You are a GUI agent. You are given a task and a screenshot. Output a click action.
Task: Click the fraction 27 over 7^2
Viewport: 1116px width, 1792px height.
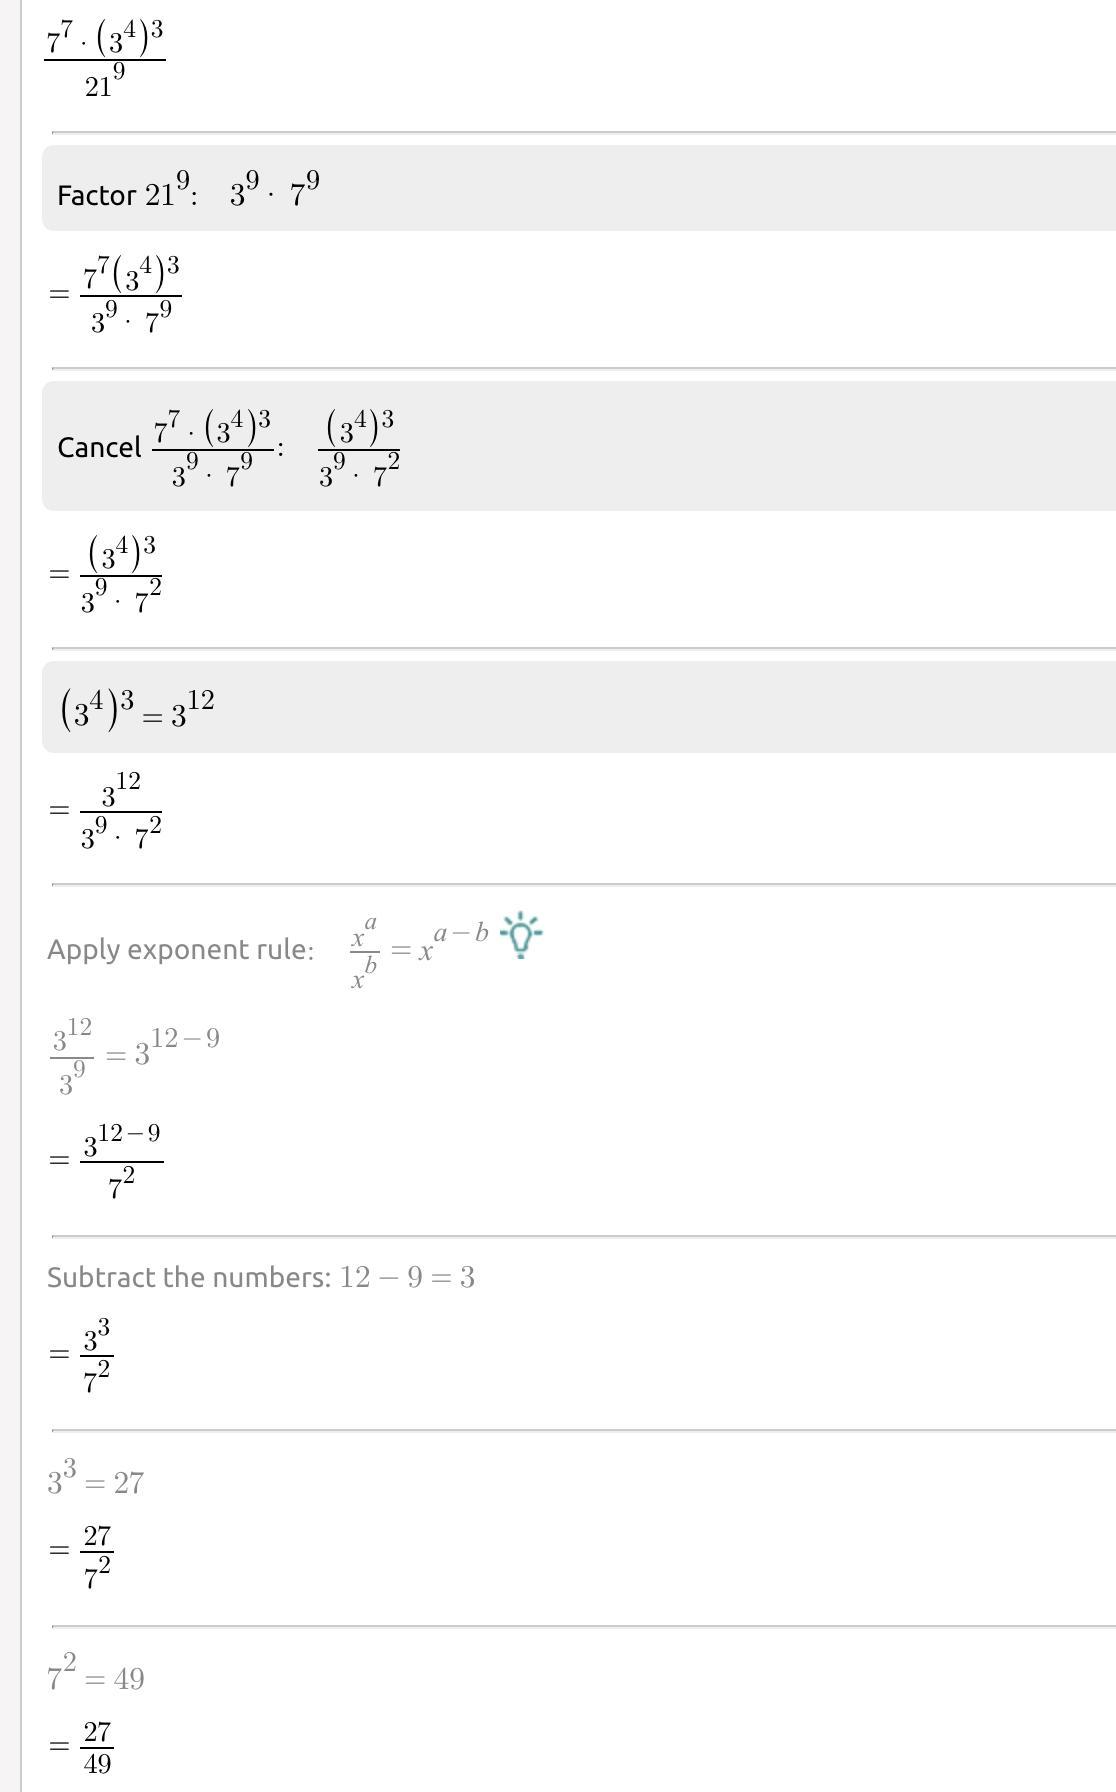[x=97, y=1551]
